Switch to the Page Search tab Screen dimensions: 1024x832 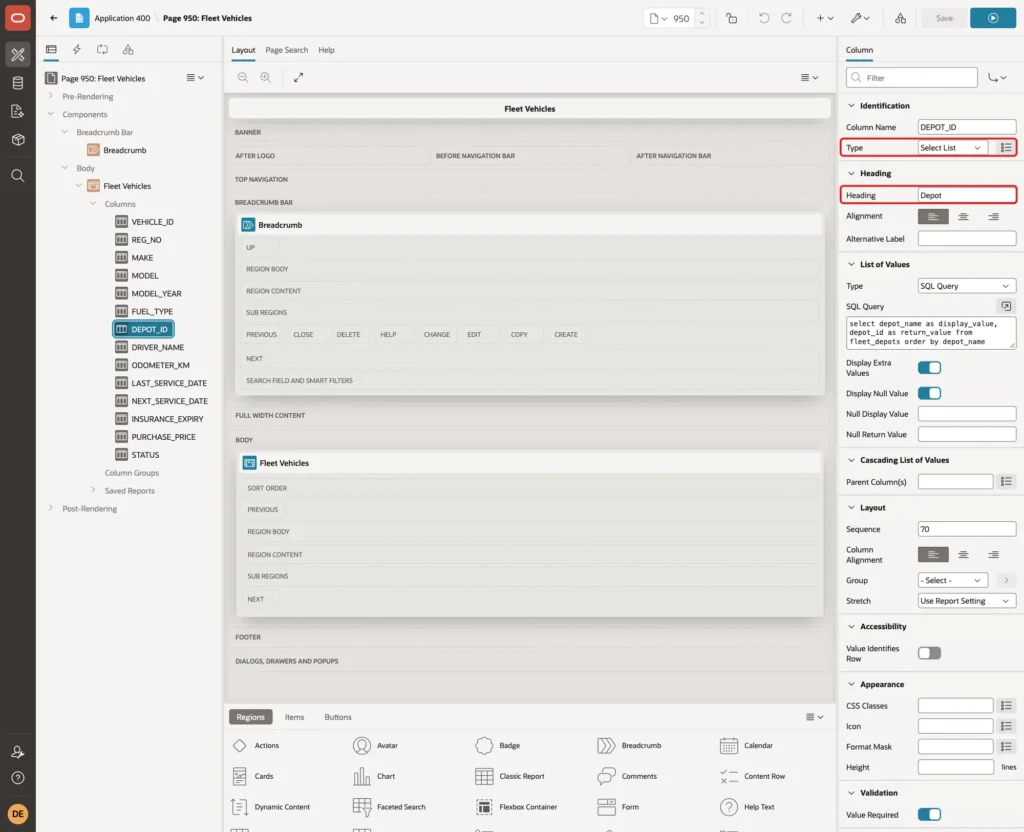[x=286, y=50]
